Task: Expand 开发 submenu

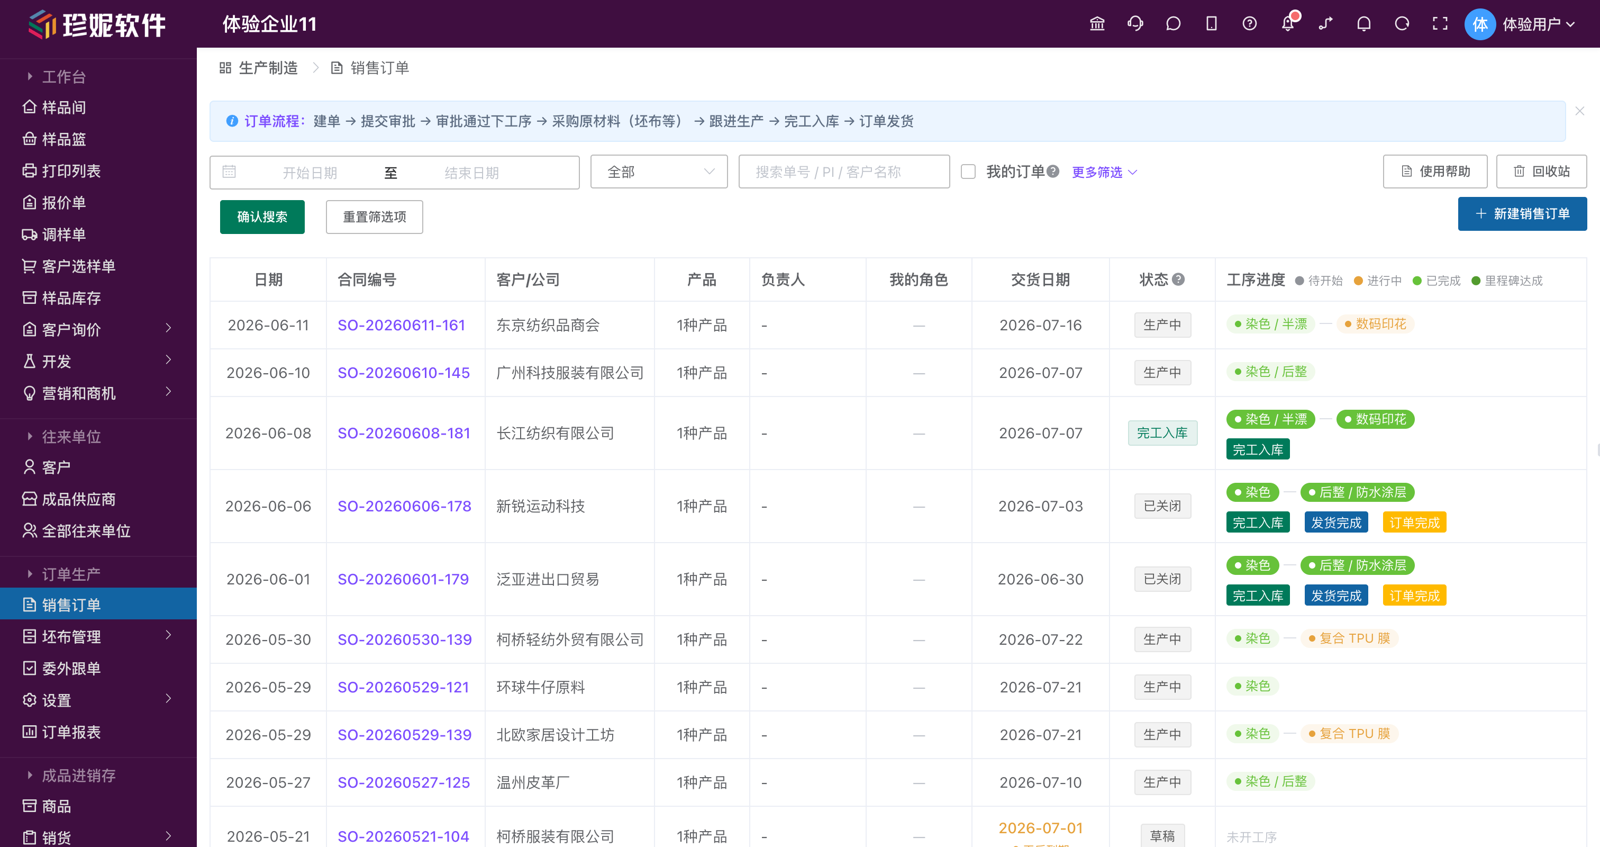Action: pyautogui.click(x=168, y=360)
